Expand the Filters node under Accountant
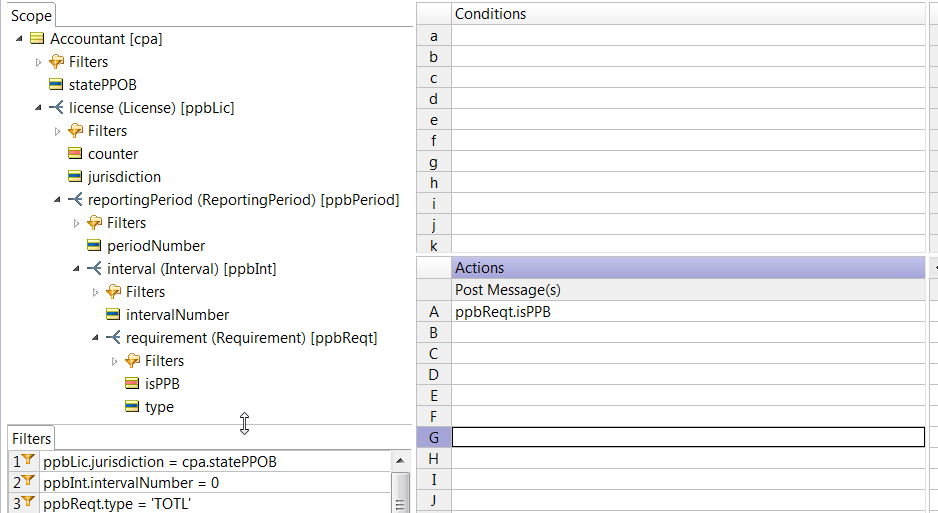This screenshot has width=938, height=513. pyautogui.click(x=38, y=62)
